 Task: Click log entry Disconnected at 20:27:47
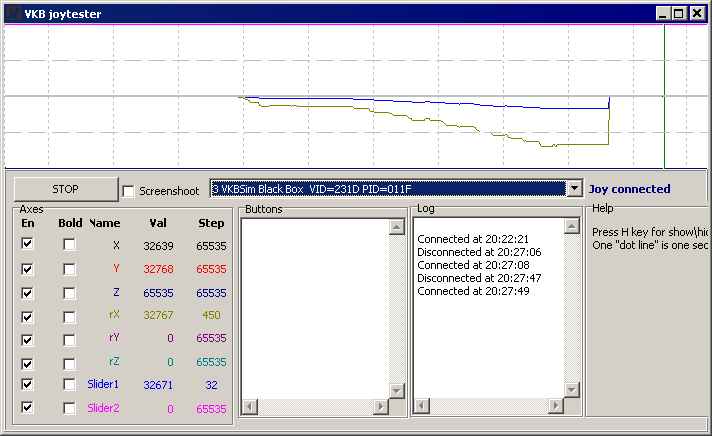click(x=479, y=278)
